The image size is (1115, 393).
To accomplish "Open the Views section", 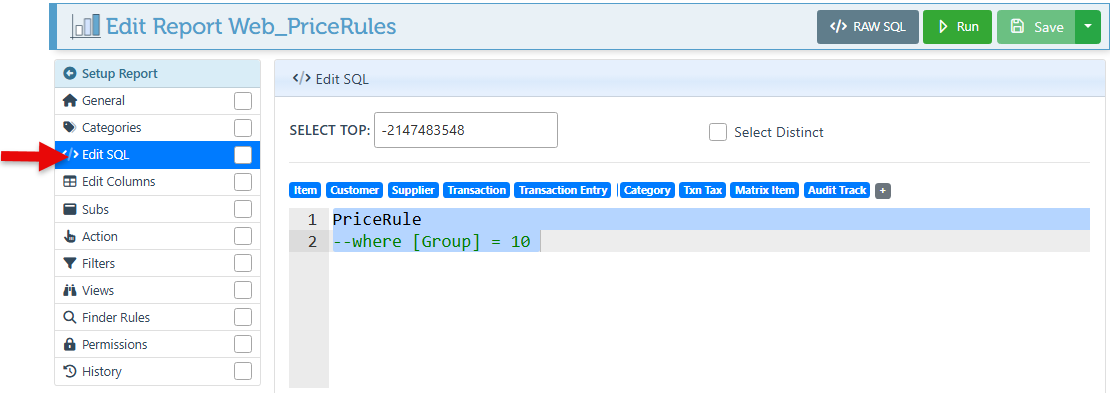I will coord(157,290).
